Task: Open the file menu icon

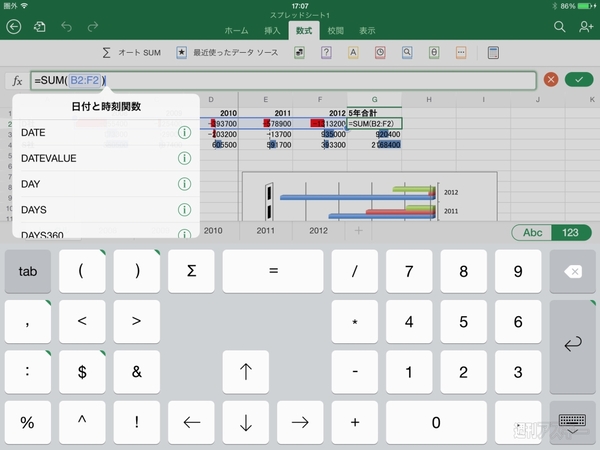Action: tap(39, 27)
